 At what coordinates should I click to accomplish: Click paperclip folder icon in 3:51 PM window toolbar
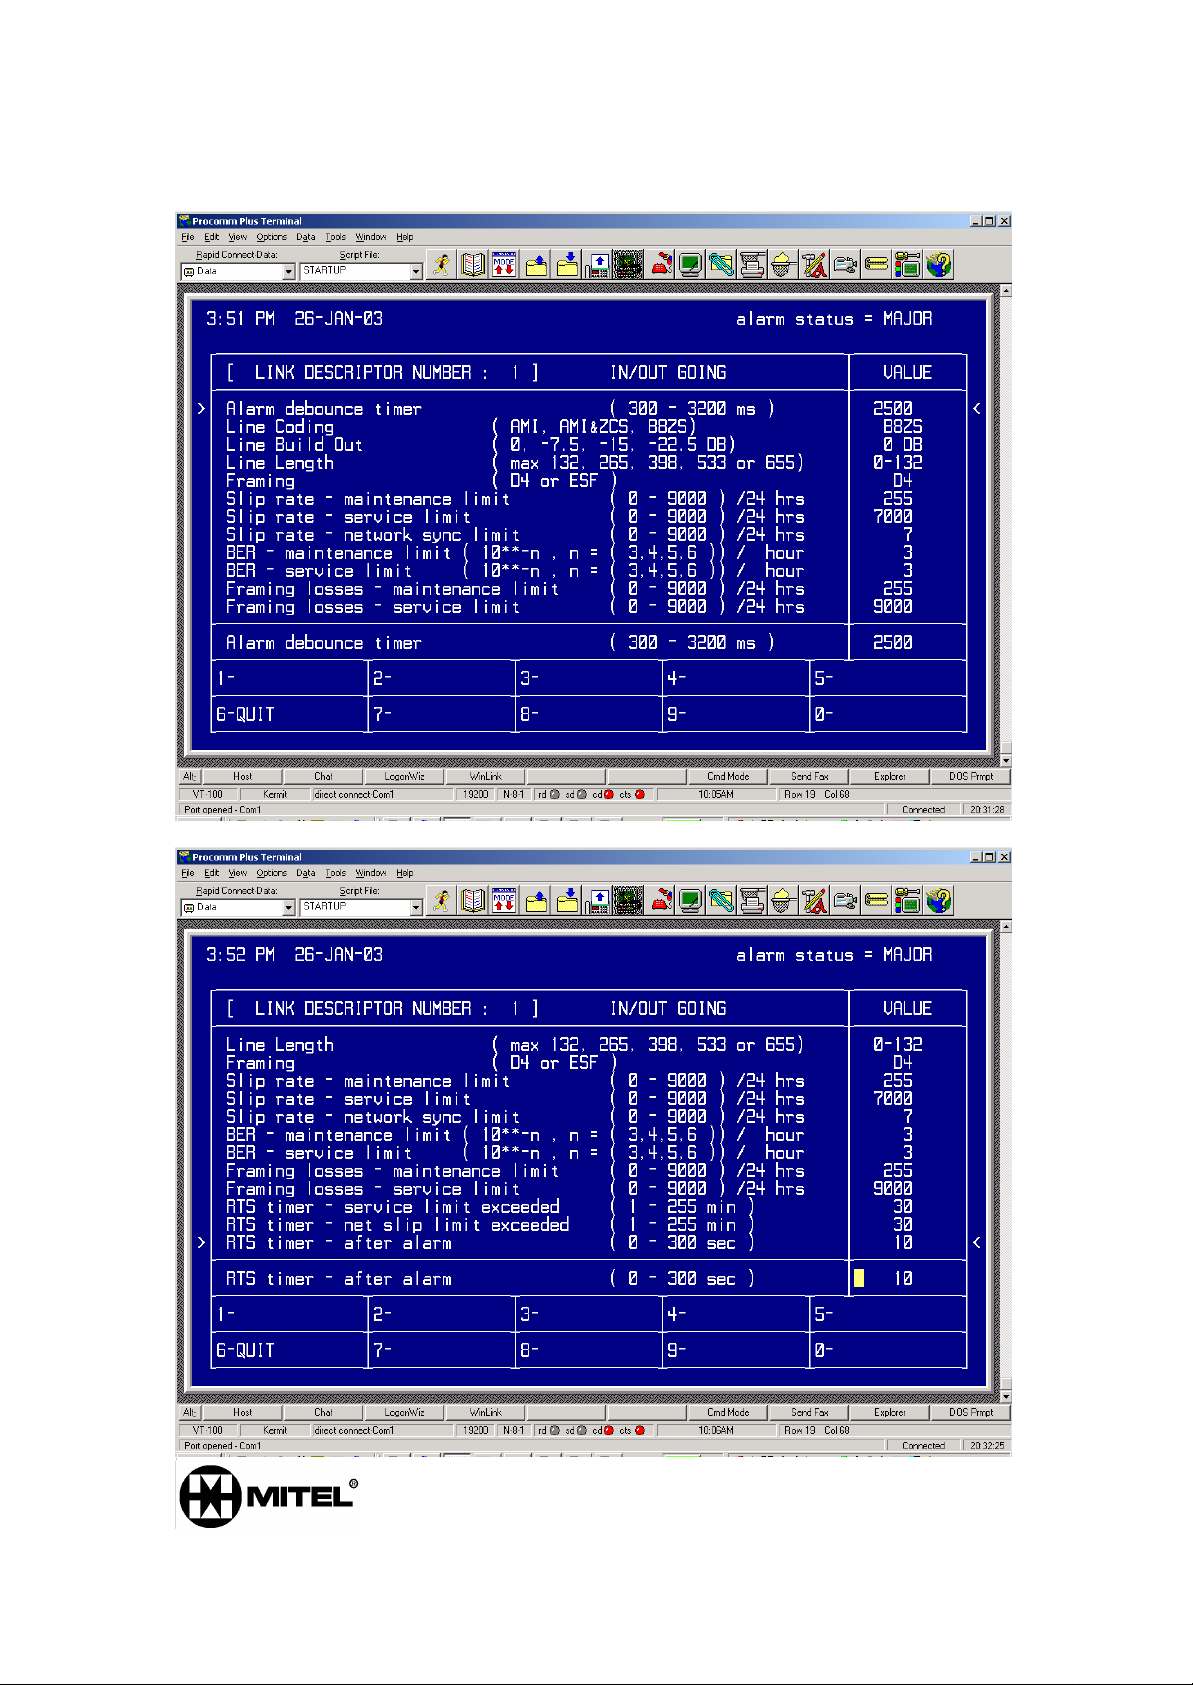721,265
